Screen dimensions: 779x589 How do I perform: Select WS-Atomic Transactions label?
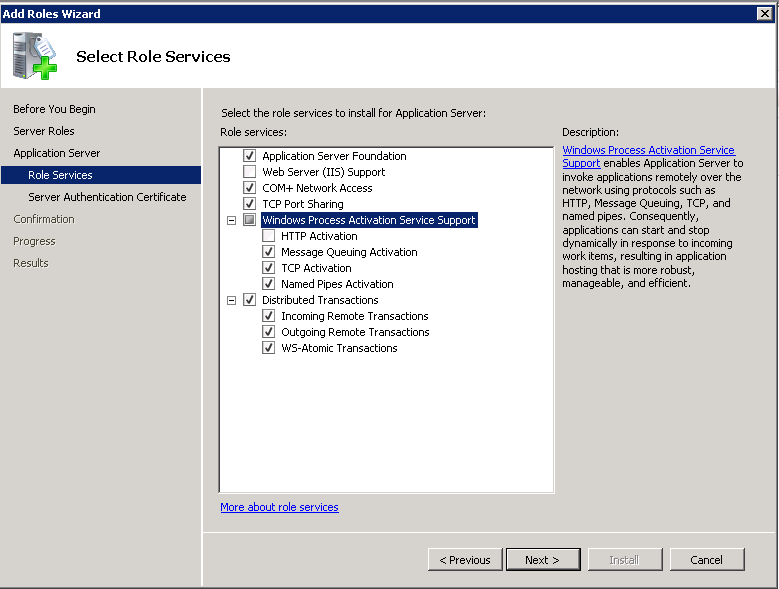click(339, 348)
